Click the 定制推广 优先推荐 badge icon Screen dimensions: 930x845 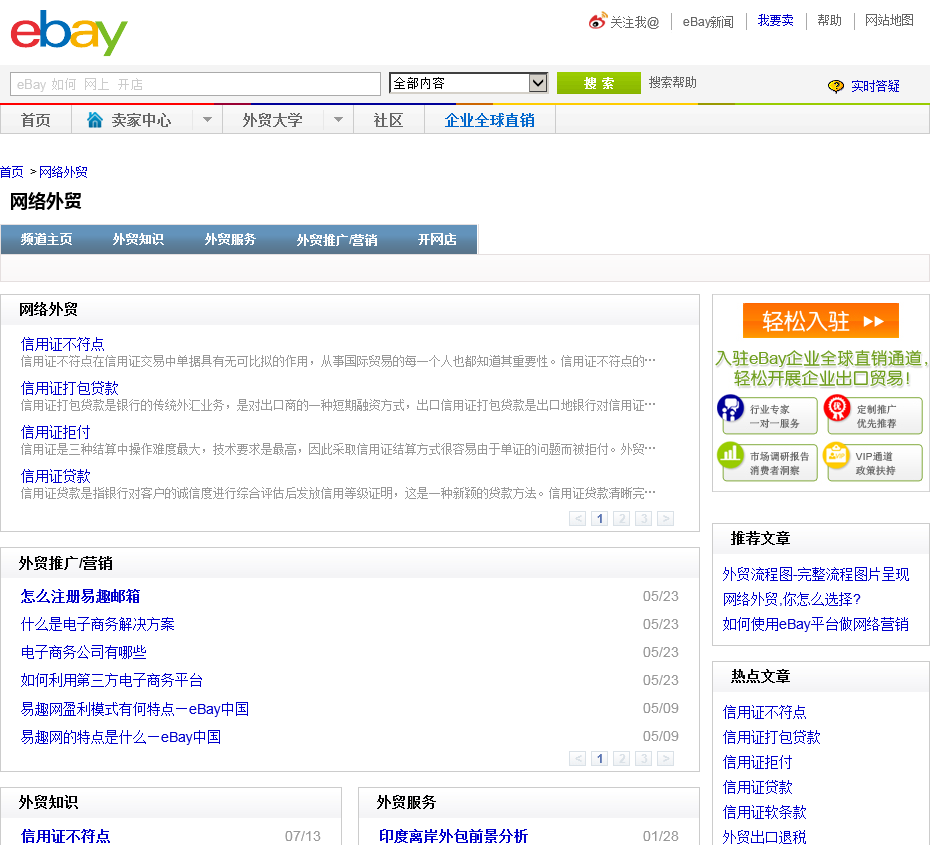tap(836, 408)
